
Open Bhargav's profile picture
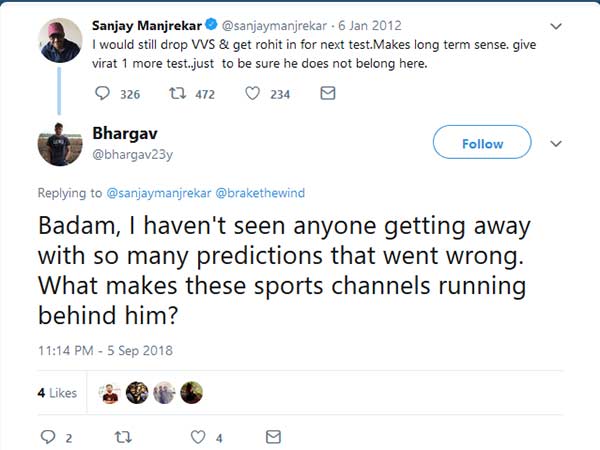[x=59, y=145]
